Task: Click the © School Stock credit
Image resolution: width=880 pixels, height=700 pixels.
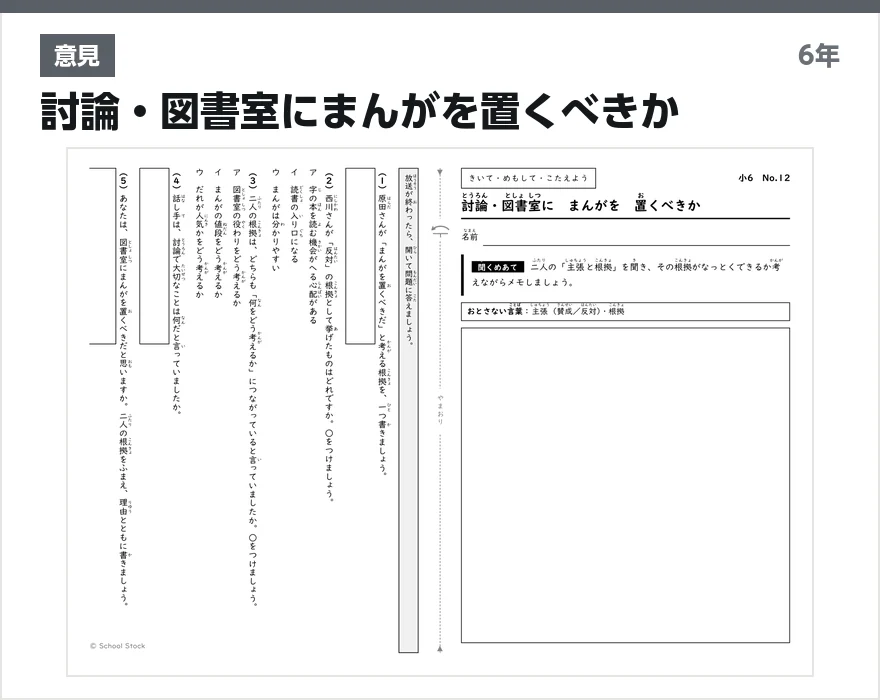Action: click(x=117, y=646)
